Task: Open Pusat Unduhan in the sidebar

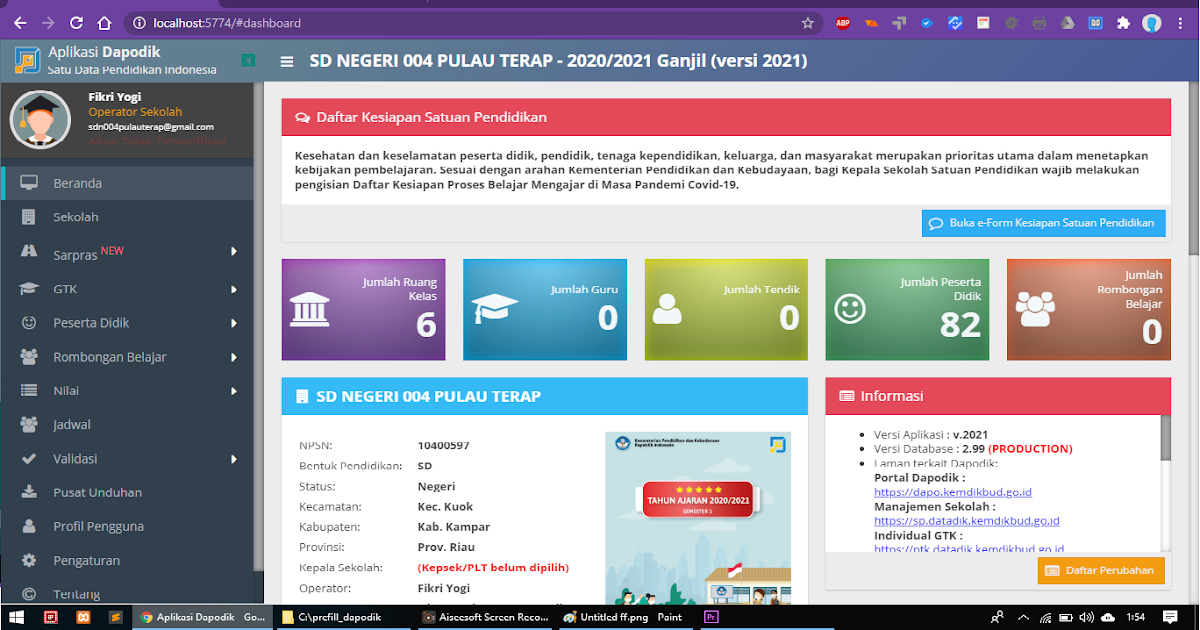Action: pyautogui.click(x=127, y=493)
